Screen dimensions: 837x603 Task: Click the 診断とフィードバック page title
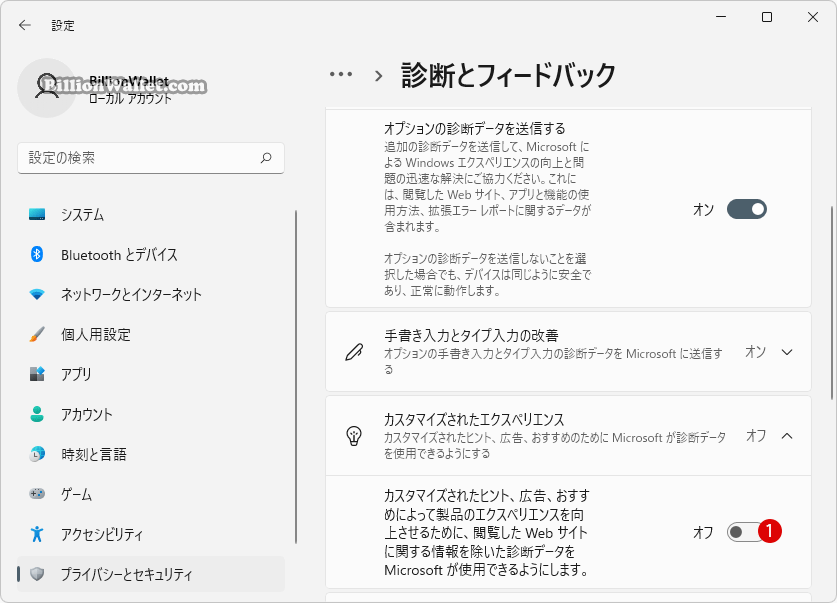[508, 75]
